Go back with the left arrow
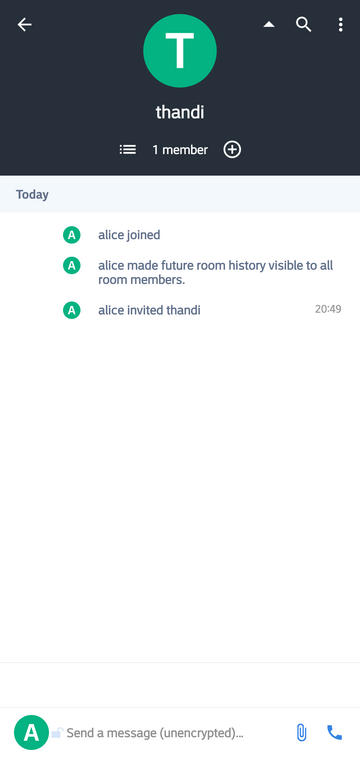Screen dimensions: 360x757 (x=25, y=25)
